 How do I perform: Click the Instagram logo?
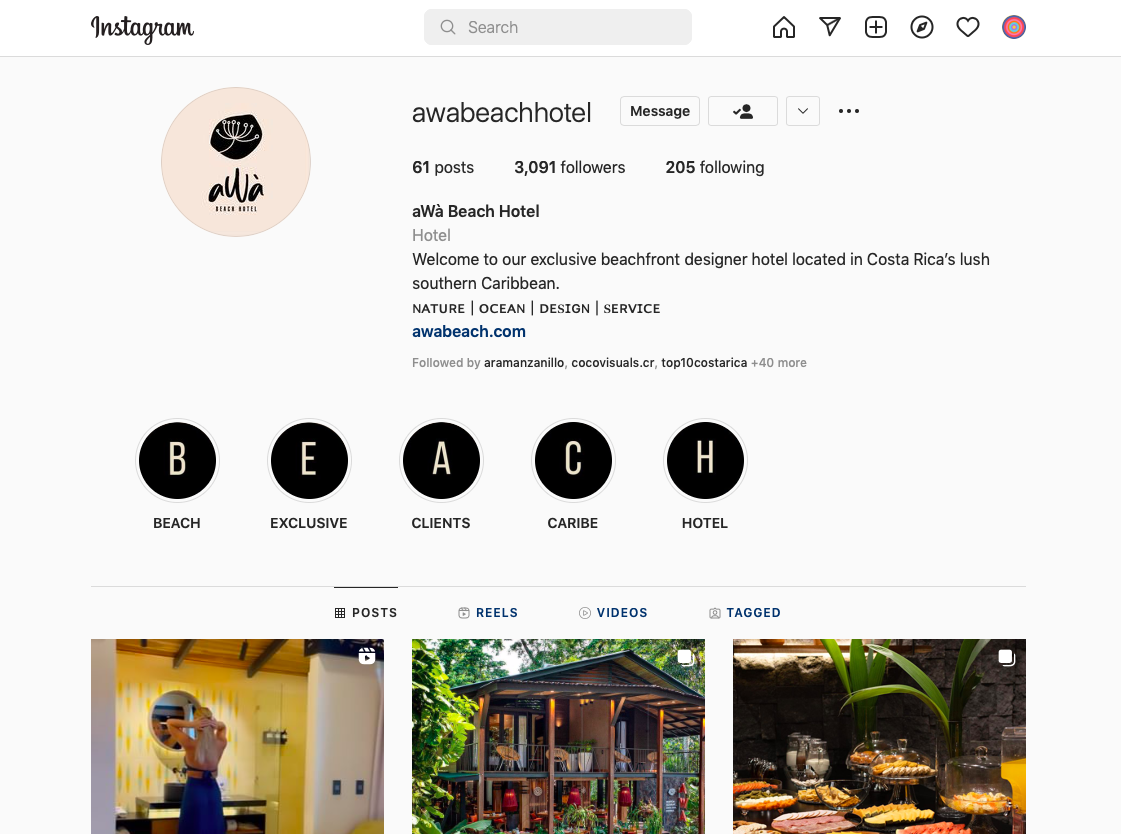(x=142, y=29)
